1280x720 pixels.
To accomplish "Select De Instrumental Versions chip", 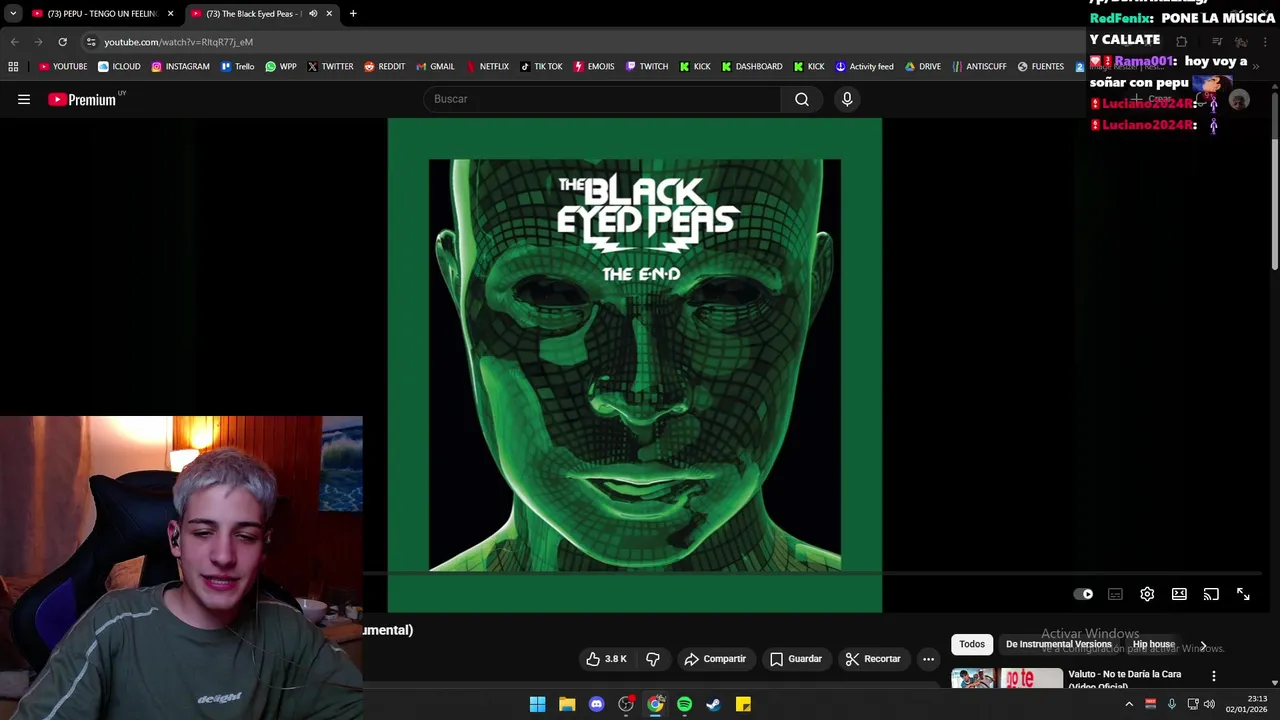I will coord(1058,644).
